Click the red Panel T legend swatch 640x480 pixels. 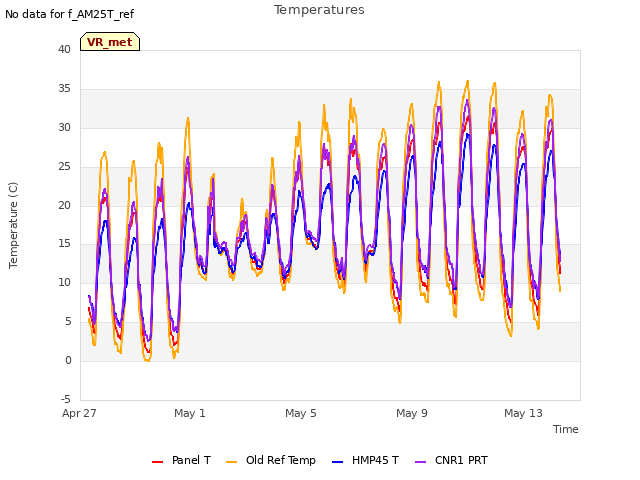(158, 462)
